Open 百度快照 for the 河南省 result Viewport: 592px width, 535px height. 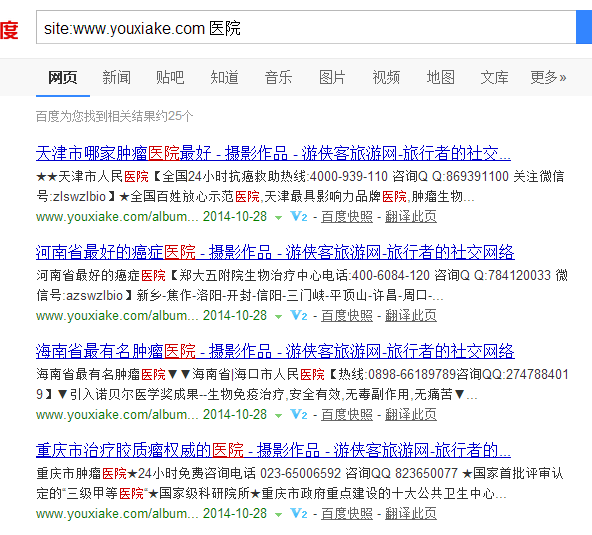pyautogui.click(x=347, y=316)
